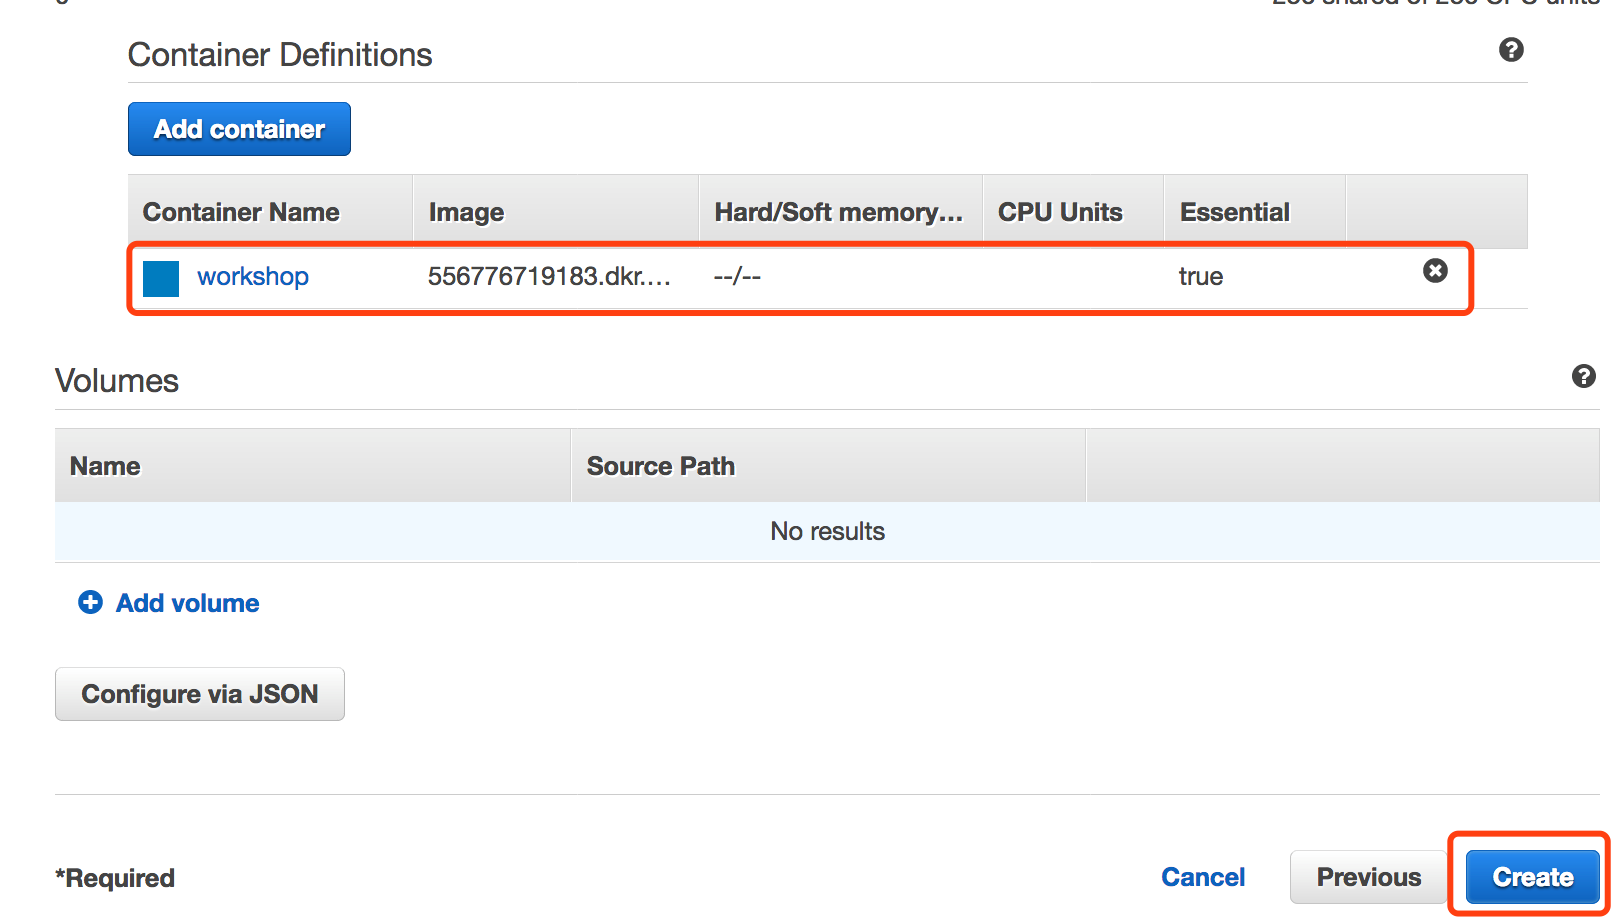Viewport: 1614px width, 924px height.
Task: Click the Volumes Name column header
Action: click(x=105, y=466)
